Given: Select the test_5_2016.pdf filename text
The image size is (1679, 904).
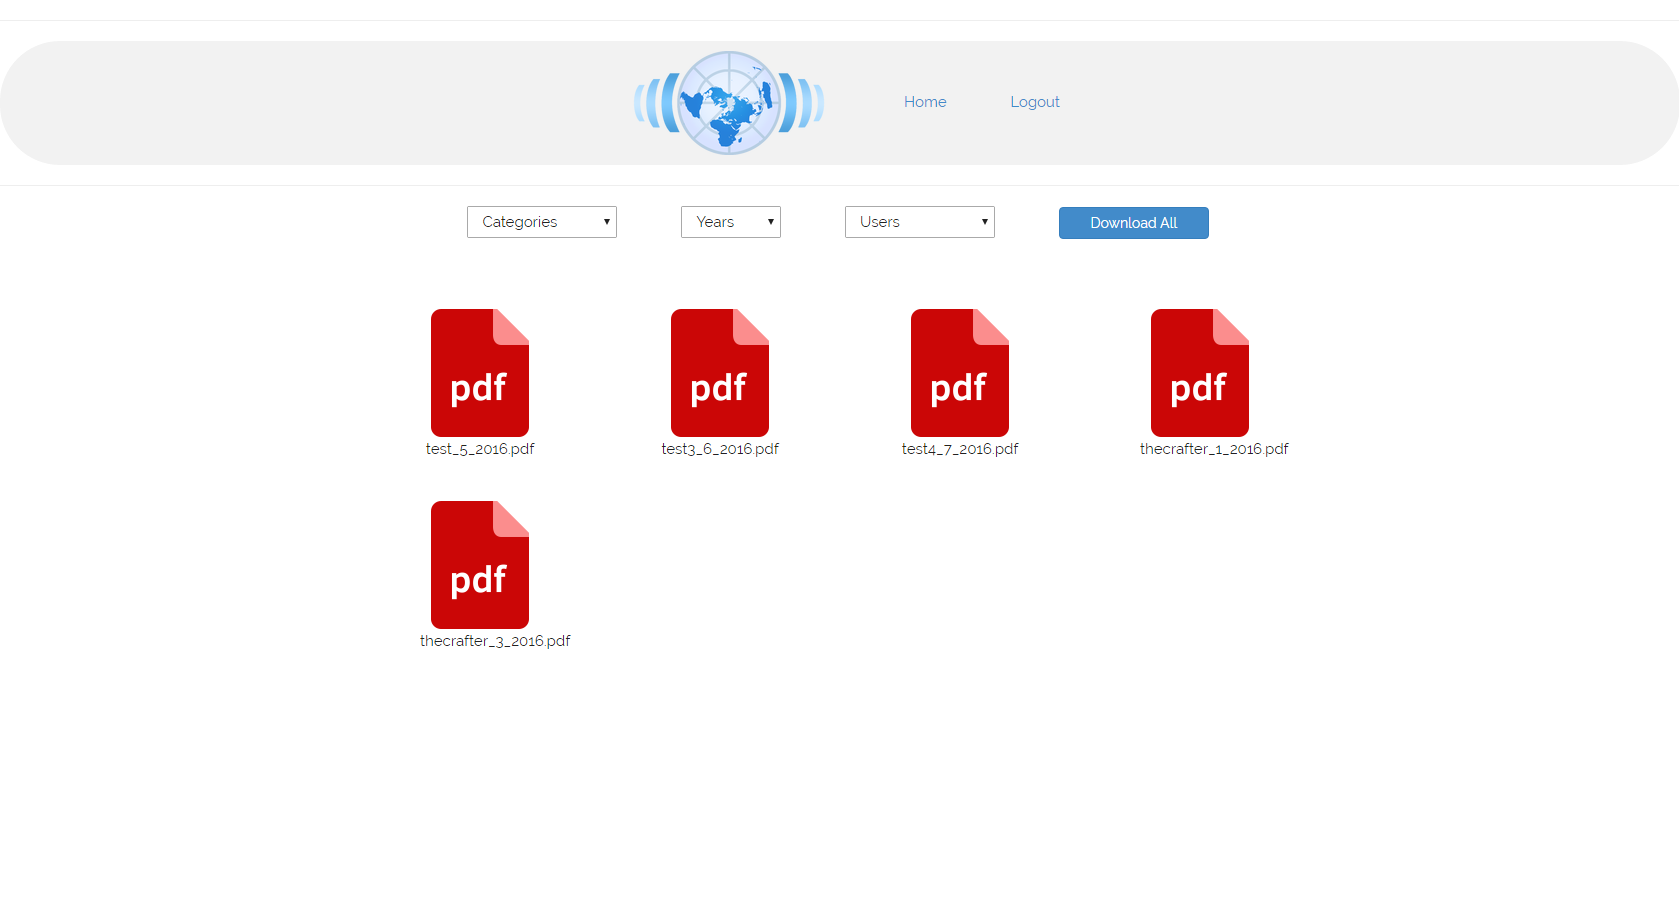Looking at the screenshot, I should click(480, 449).
